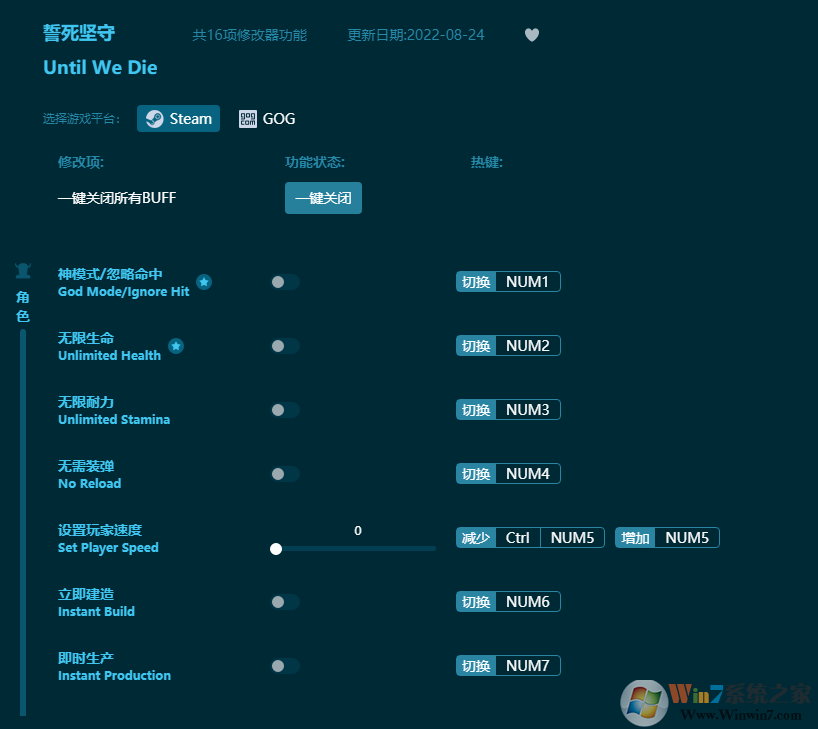The image size is (818, 729).
Task: Enable Unlimited Health toggle
Action: coord(285,346)
